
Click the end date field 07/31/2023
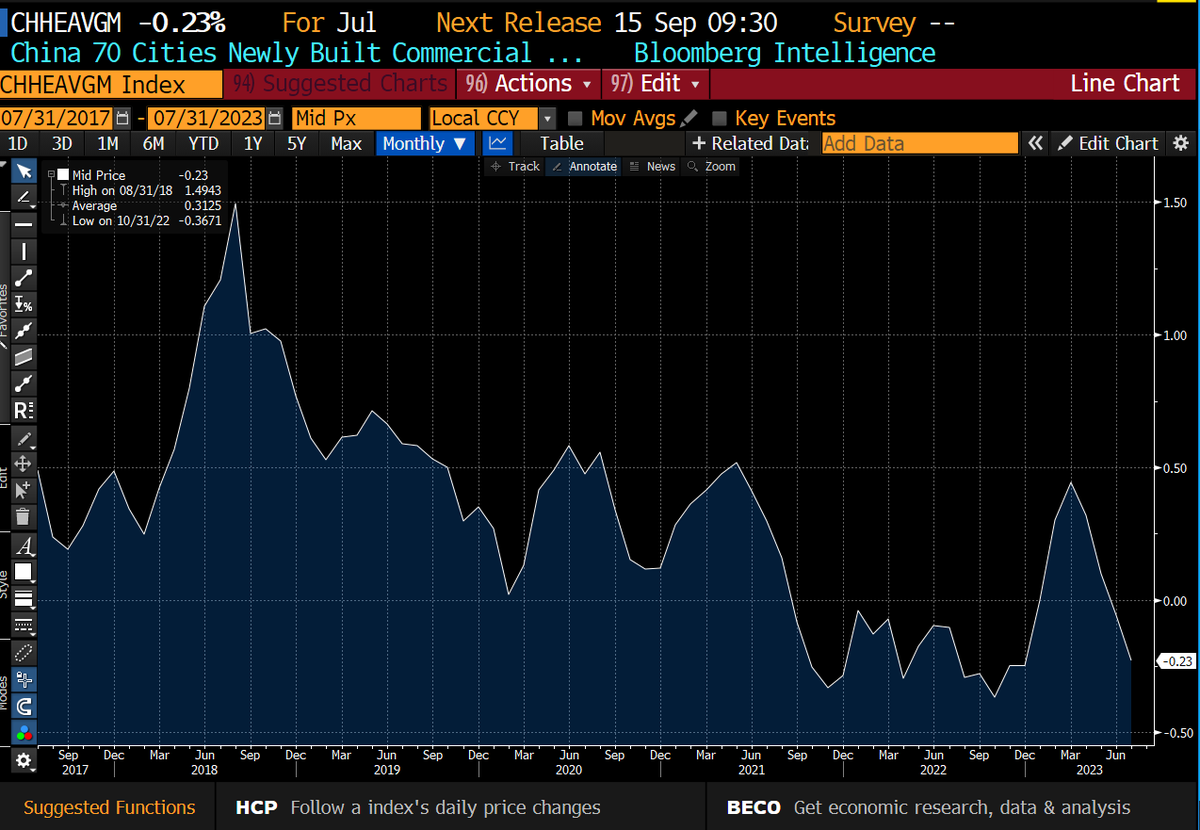tap(205, 118)
